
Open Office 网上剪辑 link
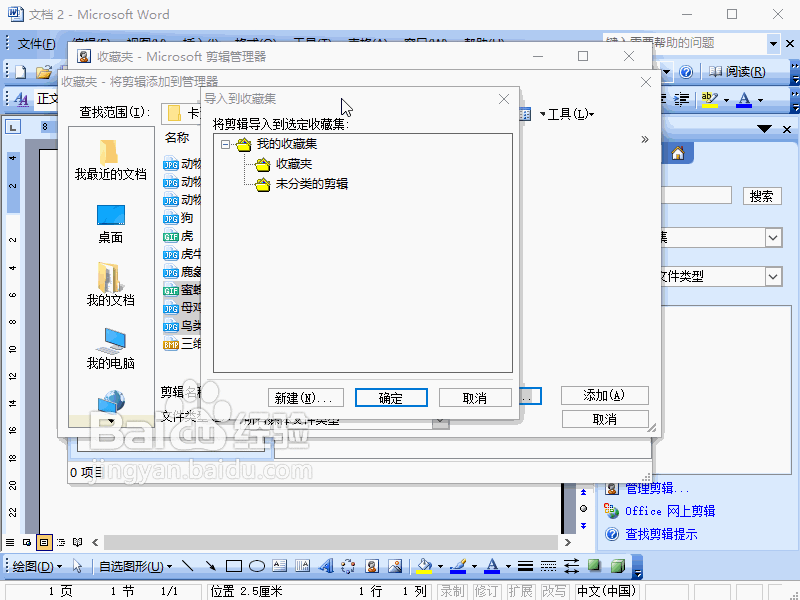(x=670, y=511)
